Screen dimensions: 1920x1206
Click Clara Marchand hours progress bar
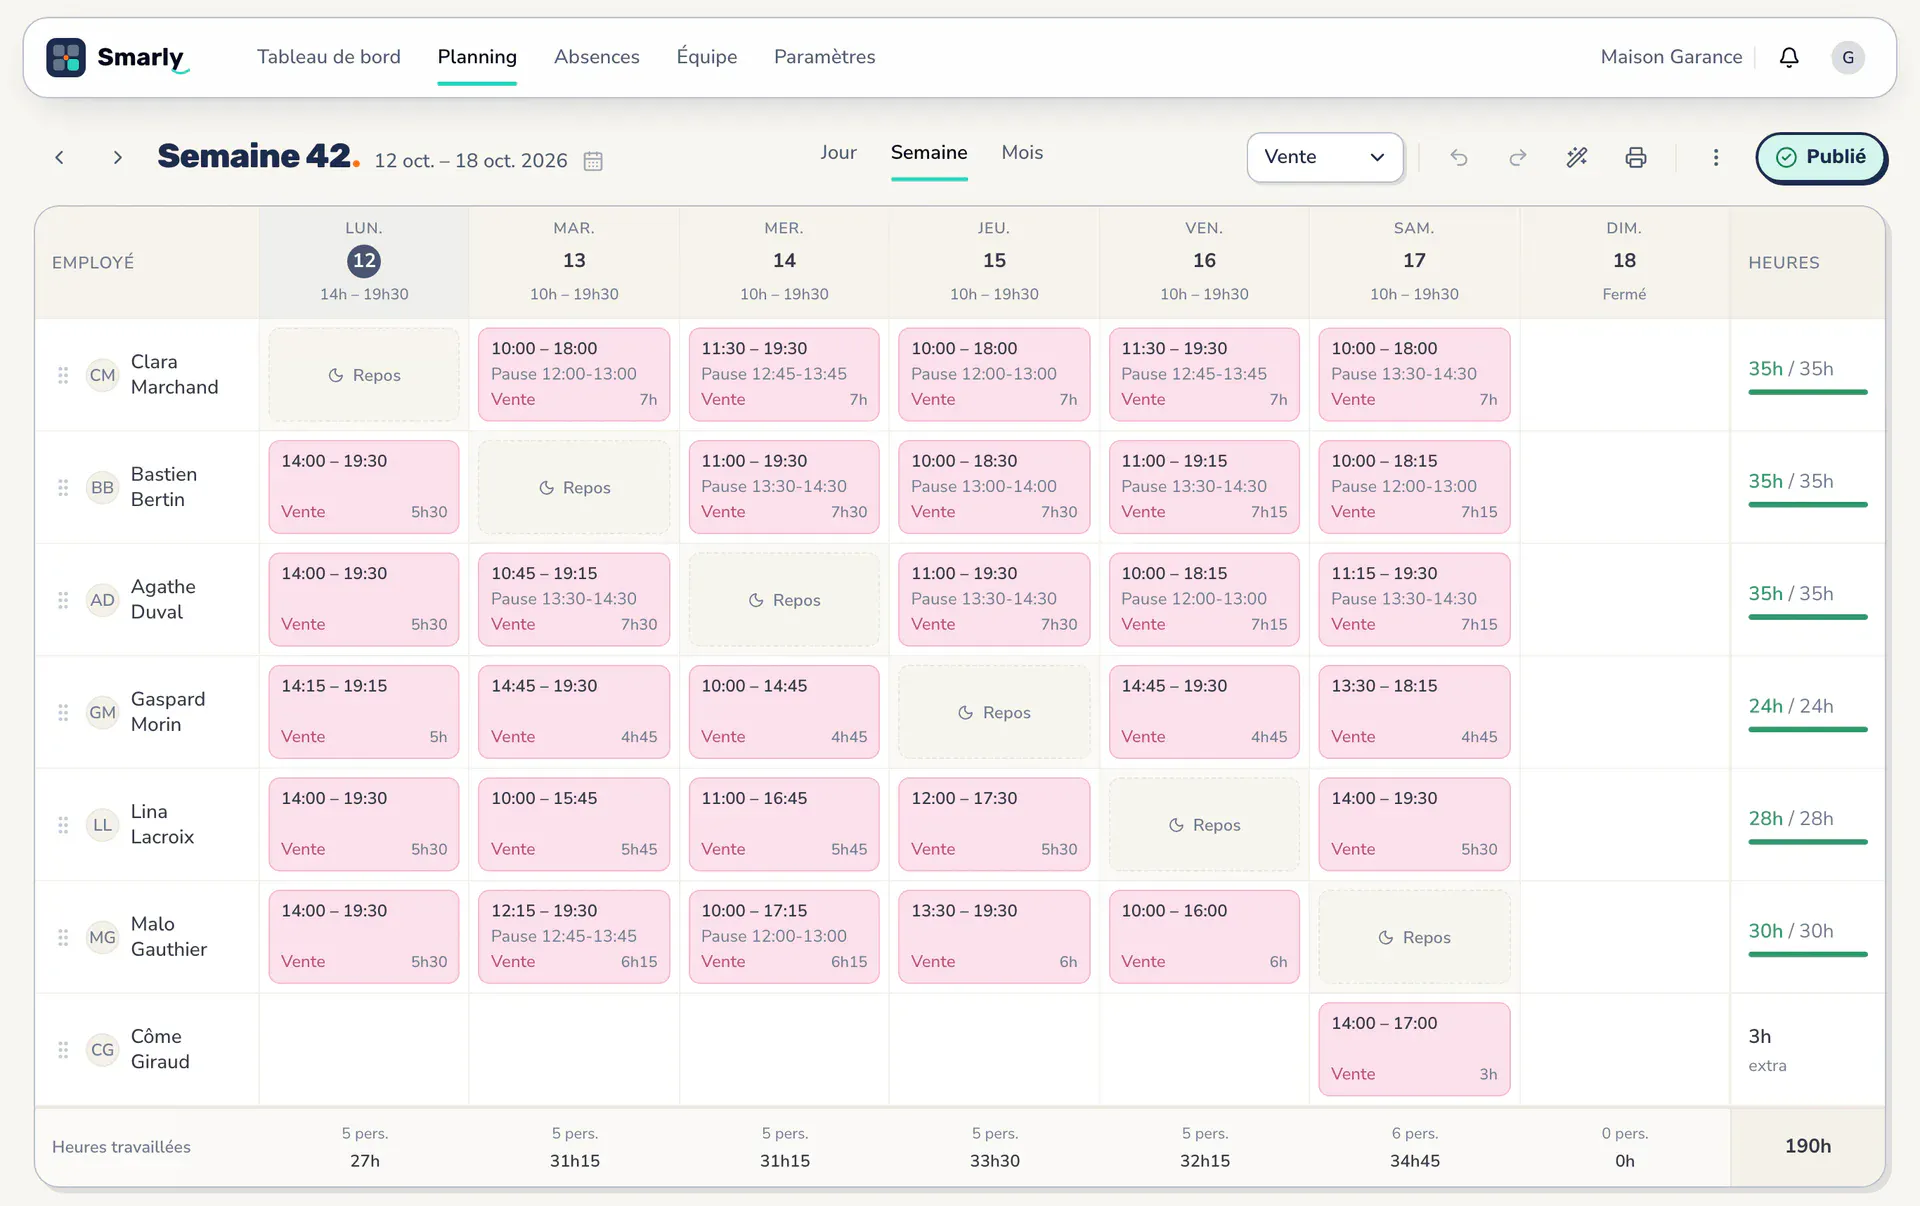(1808, 392)
